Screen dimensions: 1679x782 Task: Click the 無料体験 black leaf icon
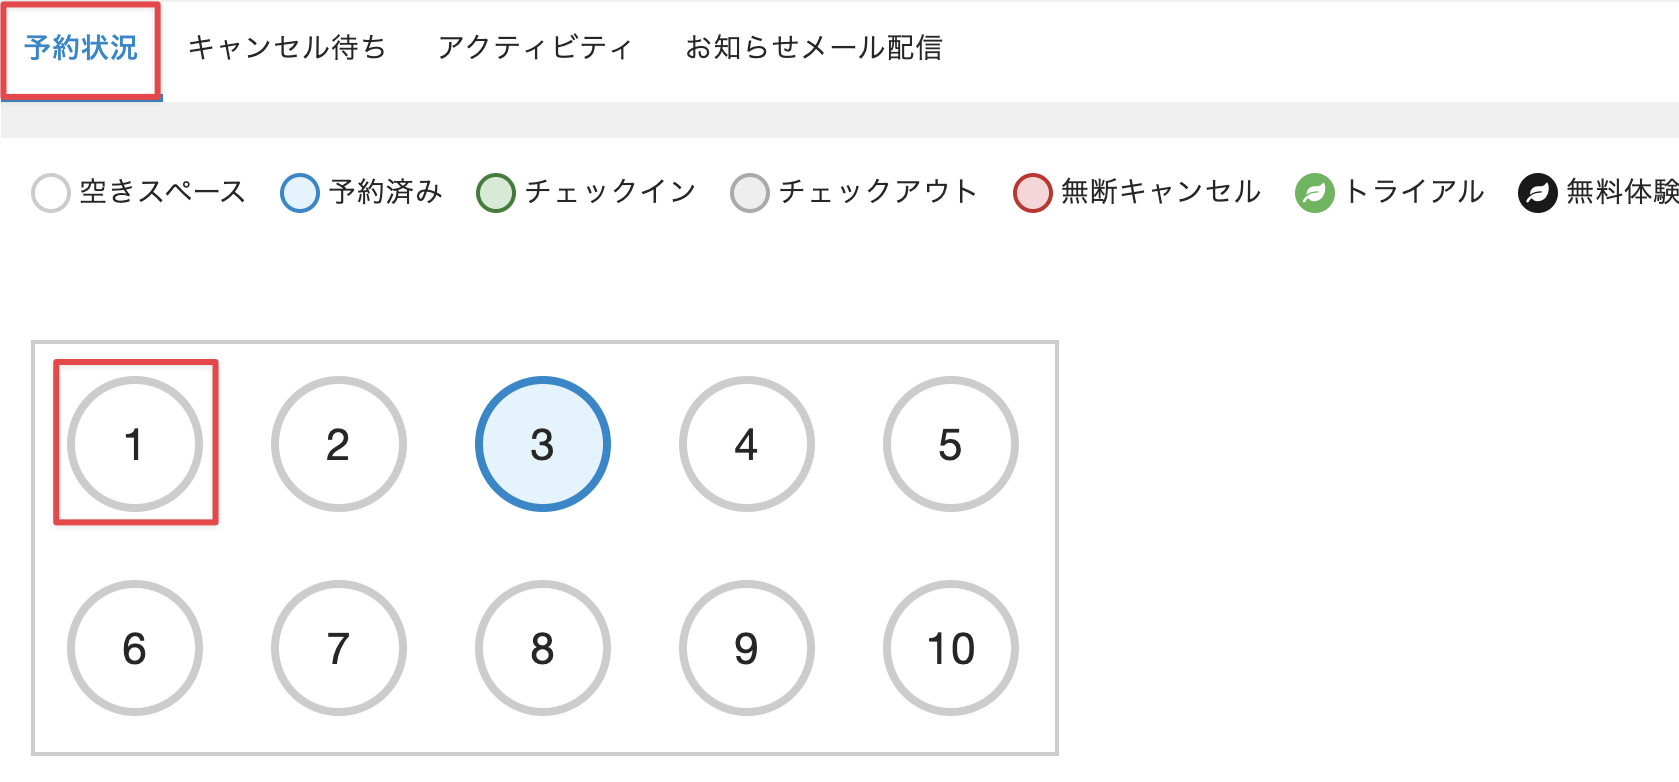click(1538, 193)
